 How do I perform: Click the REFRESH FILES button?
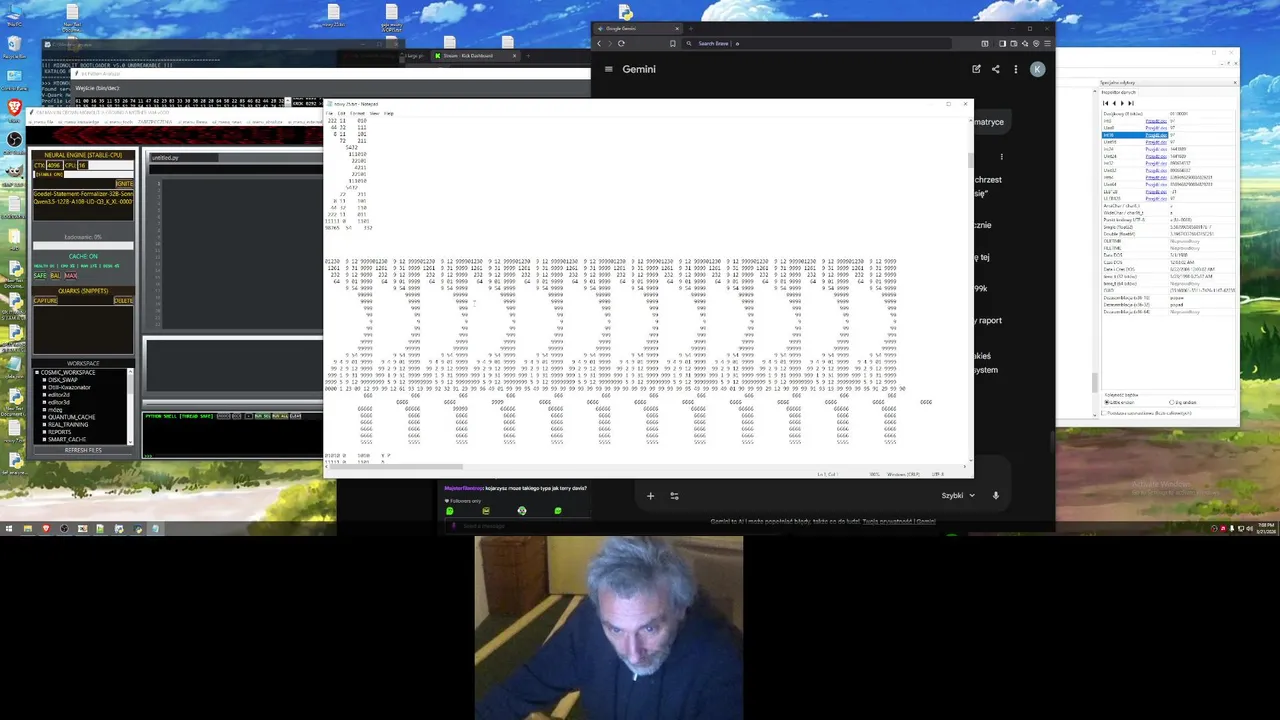coord(83,450)
